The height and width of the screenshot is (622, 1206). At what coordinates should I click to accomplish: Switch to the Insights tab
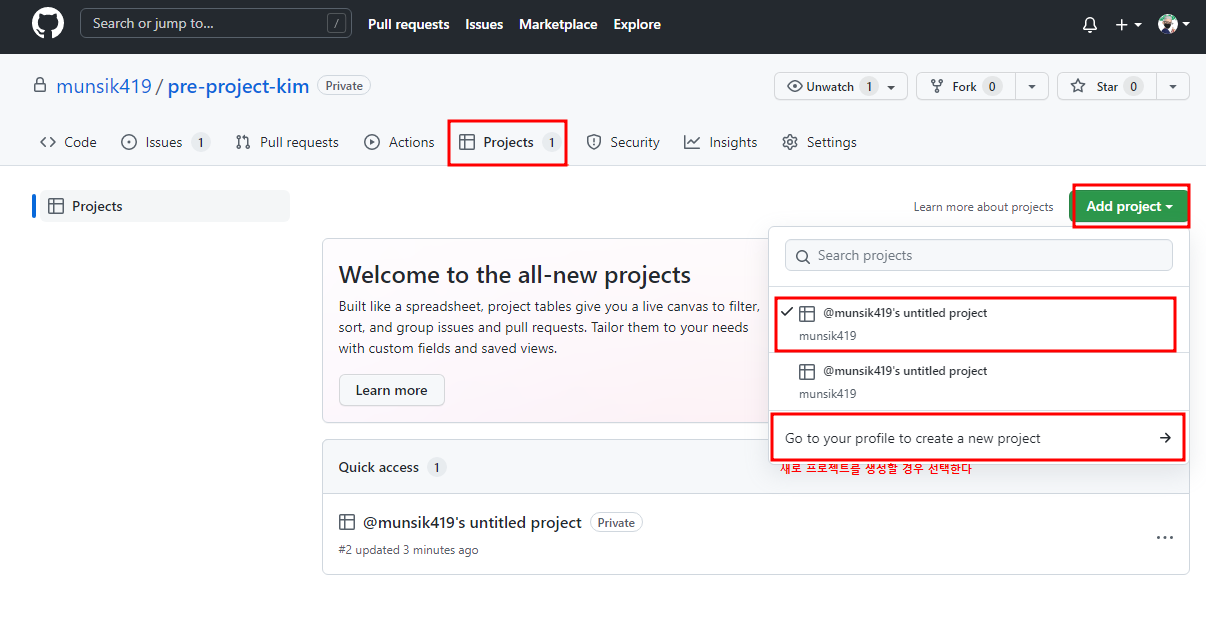(x=721, y=142)
